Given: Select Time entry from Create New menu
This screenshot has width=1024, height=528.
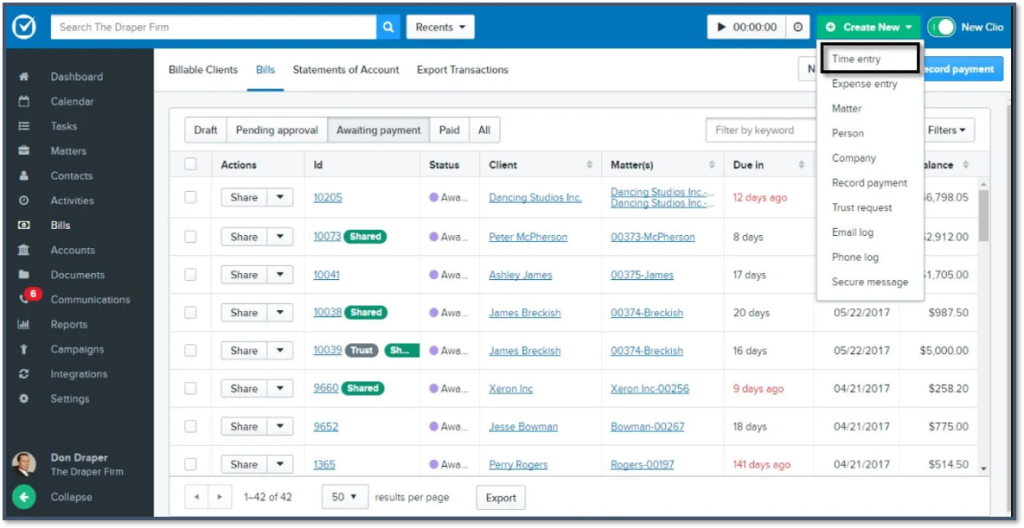Looking at the screenshot, I should tap(869, 59).
